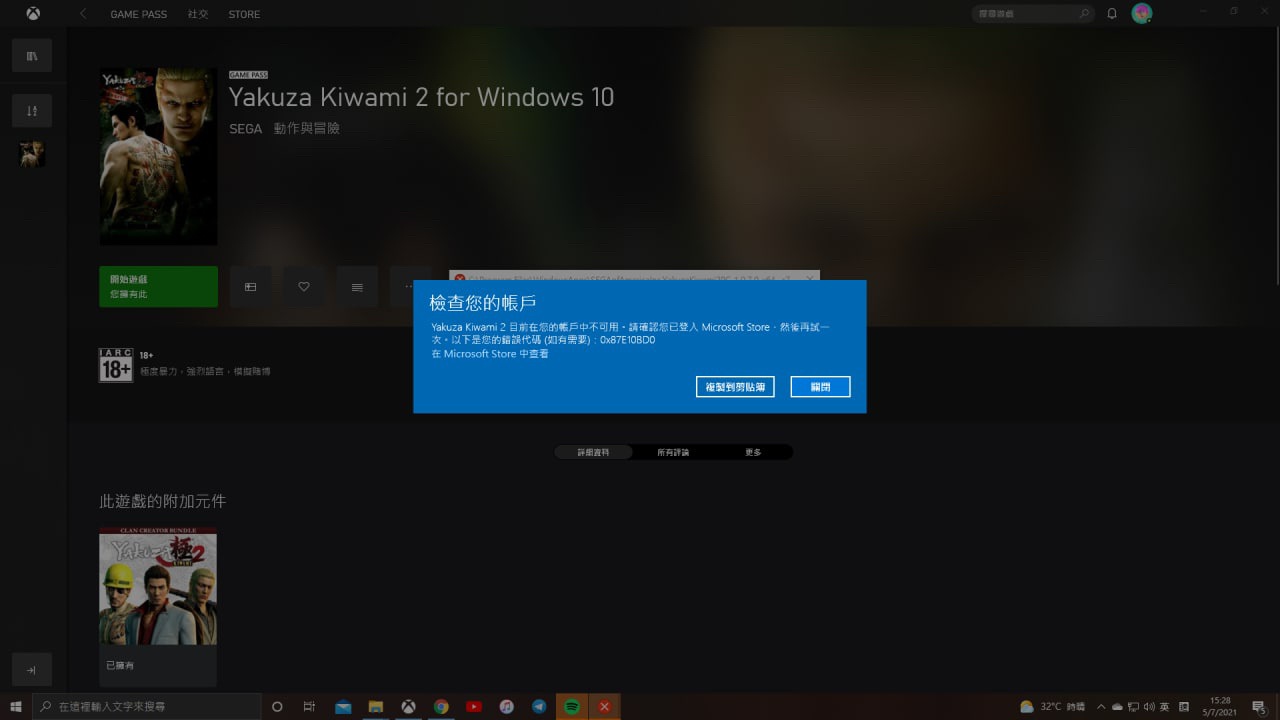Click the Xbox logo home icon
The image size is (1280, 720).
(33, 14)
